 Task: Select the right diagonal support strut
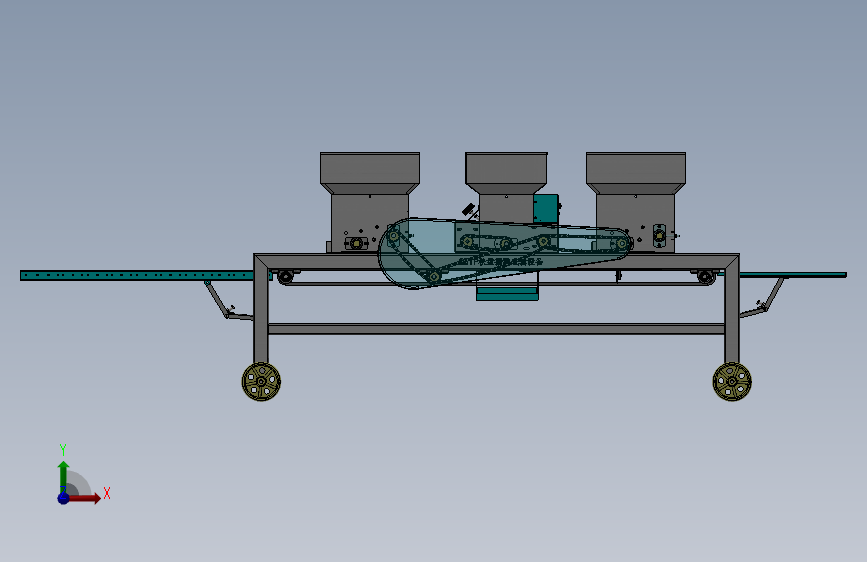773,294
